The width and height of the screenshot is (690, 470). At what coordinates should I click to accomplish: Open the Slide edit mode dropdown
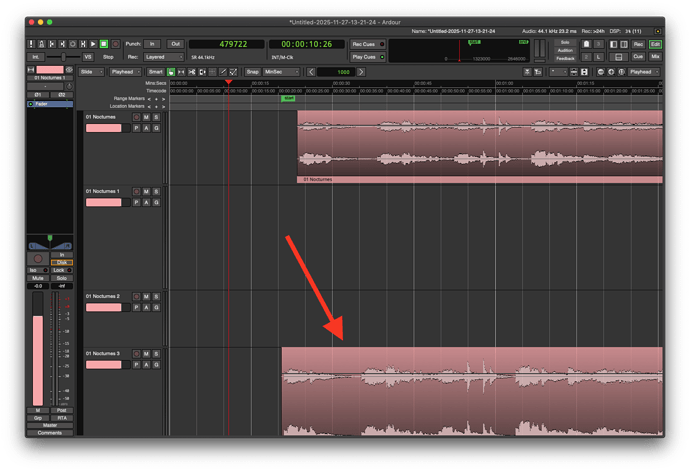point(89,72)
